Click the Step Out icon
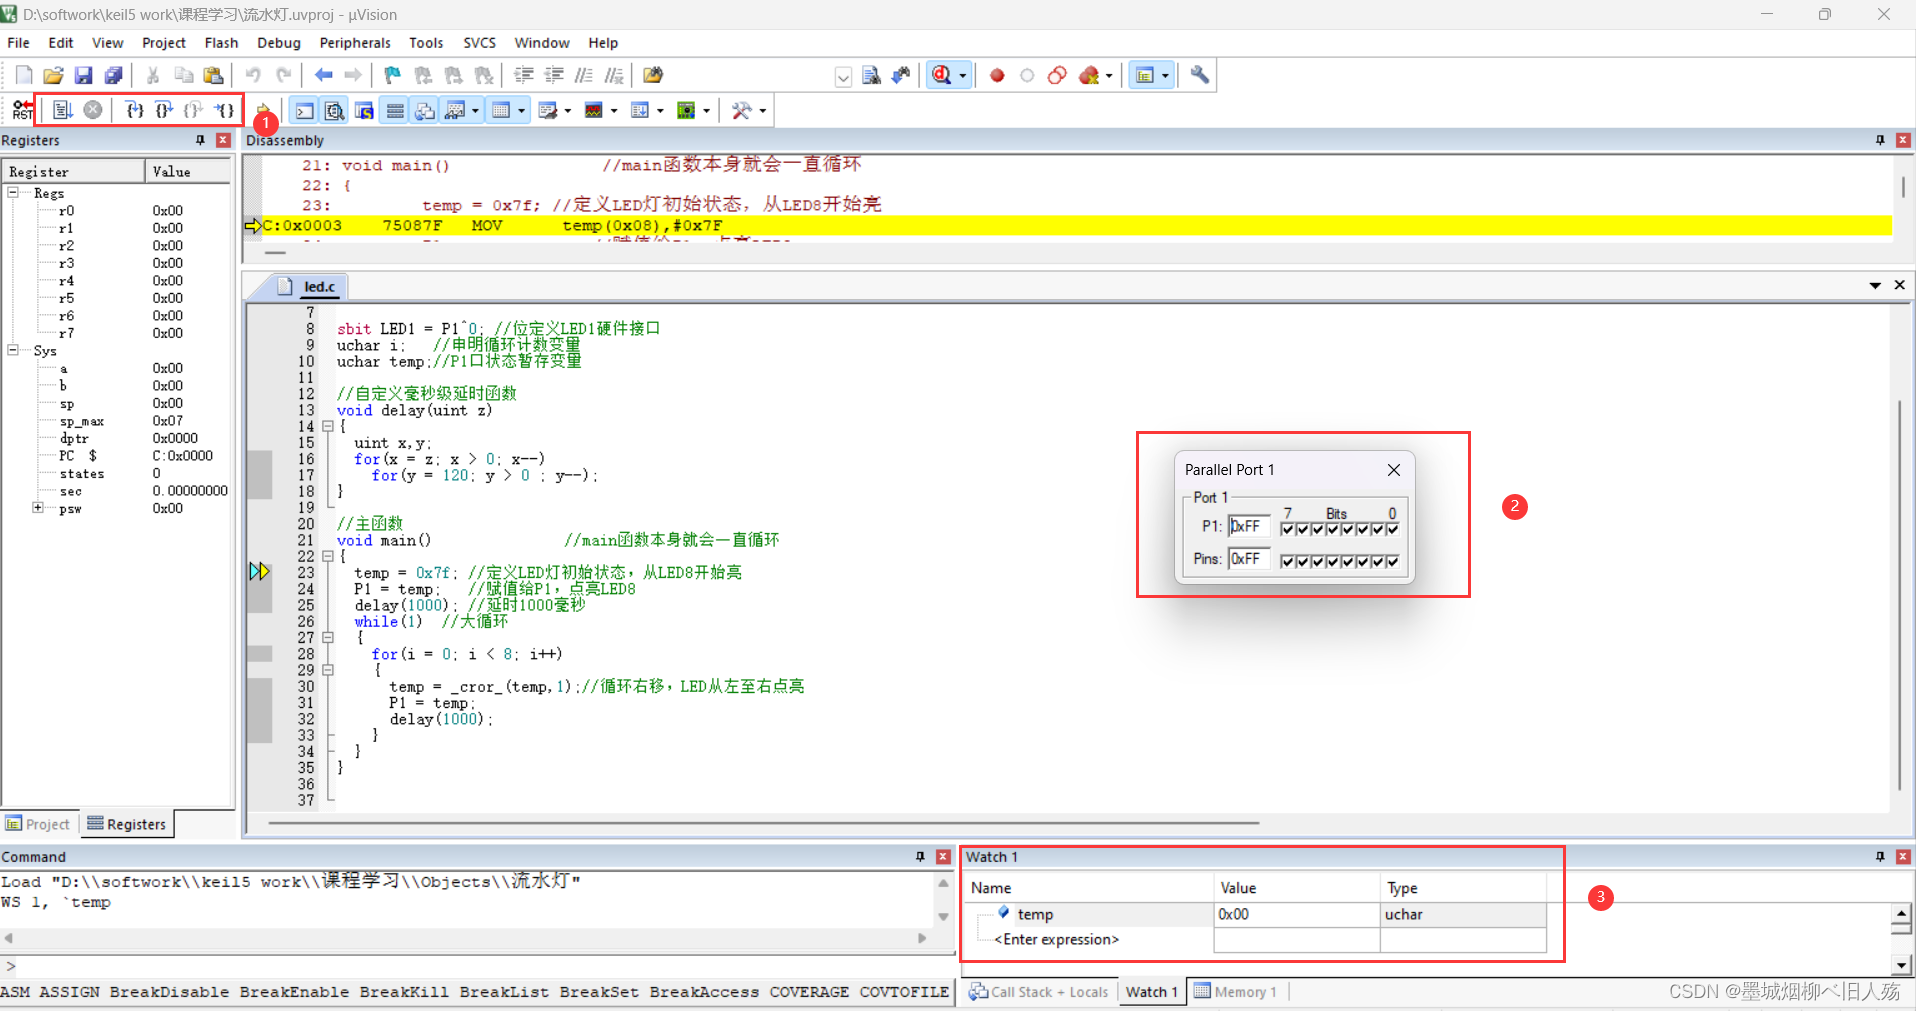This screenshot has height=1011, width=1916. pyautogui.click(x=194, y=110)
